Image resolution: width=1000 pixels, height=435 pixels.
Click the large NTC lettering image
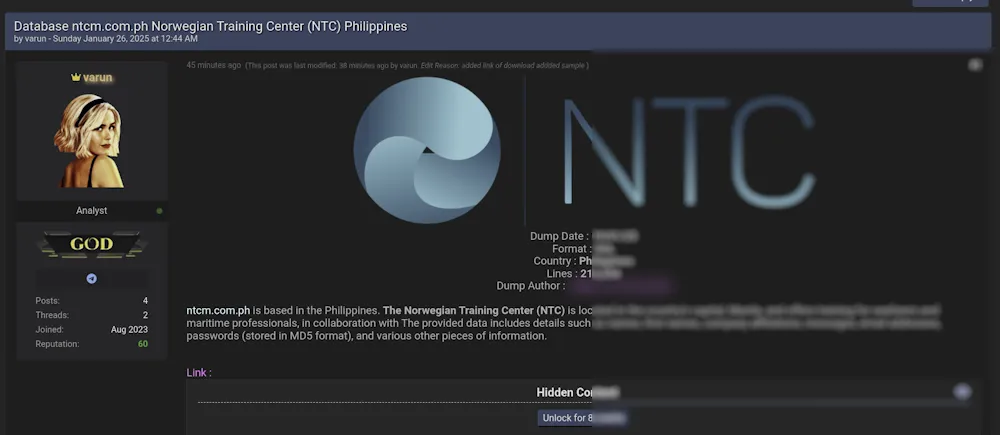(x=689, y=152)
